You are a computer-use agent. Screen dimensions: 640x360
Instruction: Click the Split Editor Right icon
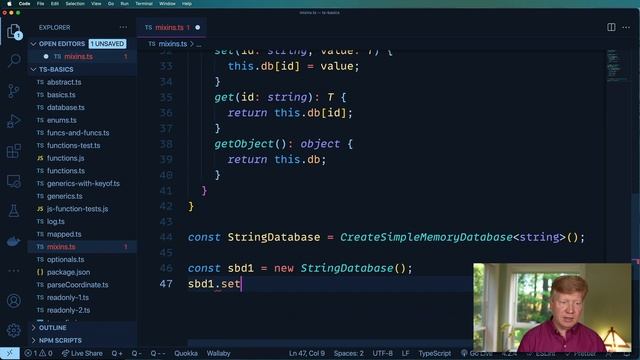tap(611, 27)
